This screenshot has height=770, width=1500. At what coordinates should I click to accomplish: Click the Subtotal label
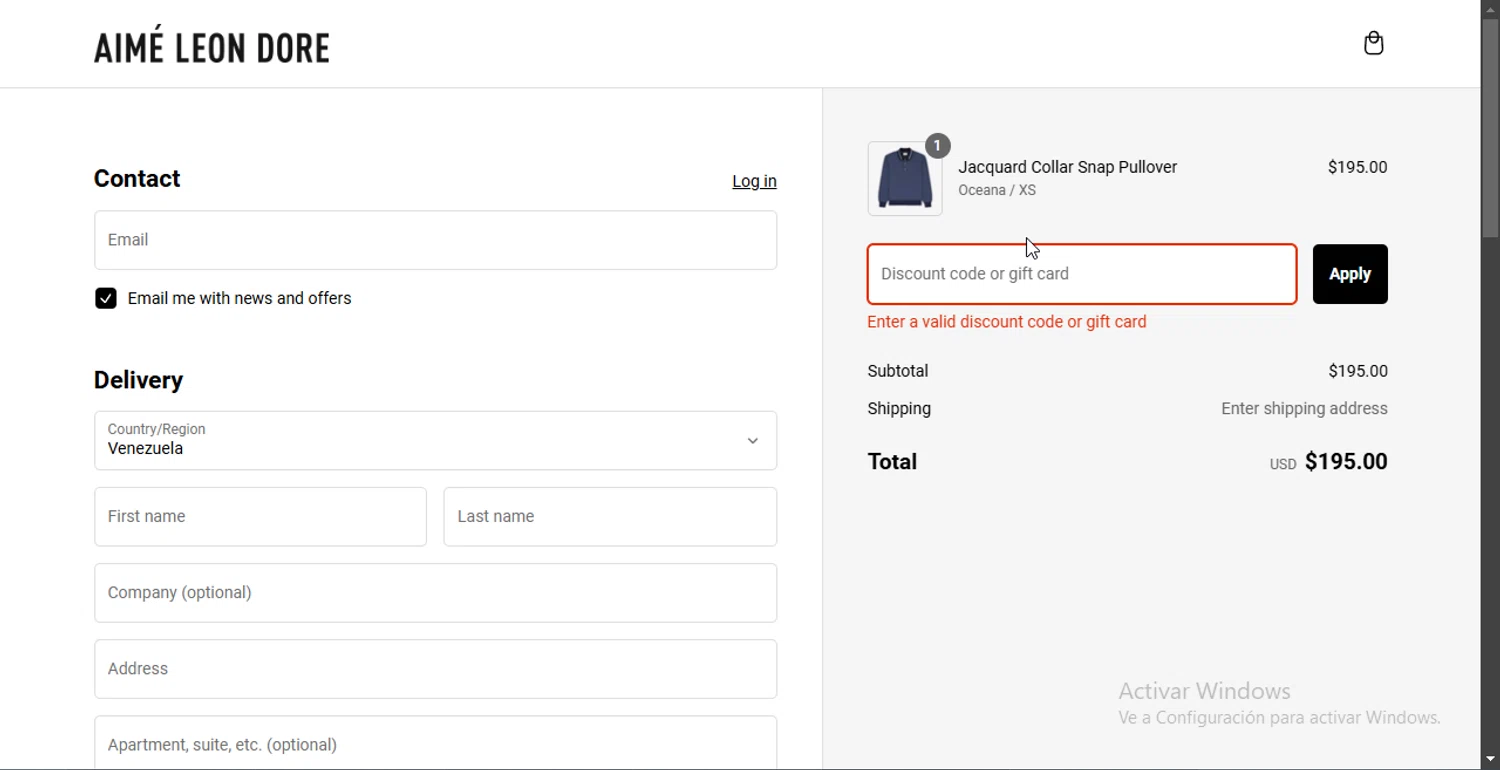click(x=898, y=371)
